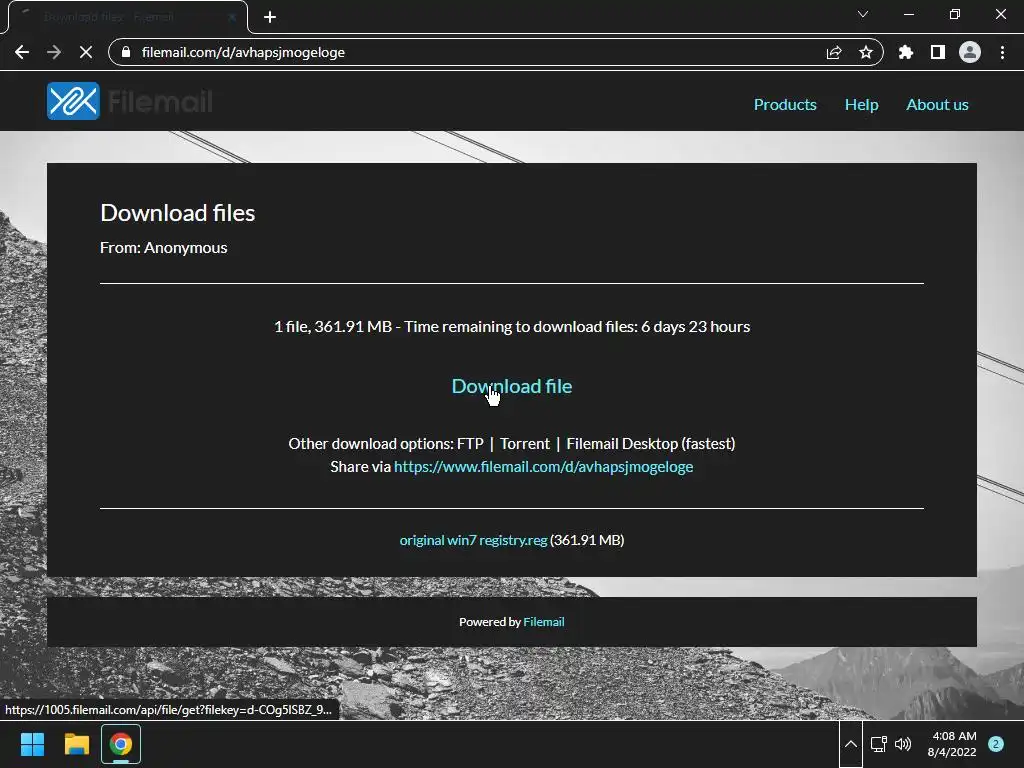1024x768 pixels.
Task: Select Filemail Desktop (fastest) option
Action: pyautogui.click(x=650, y=443)
